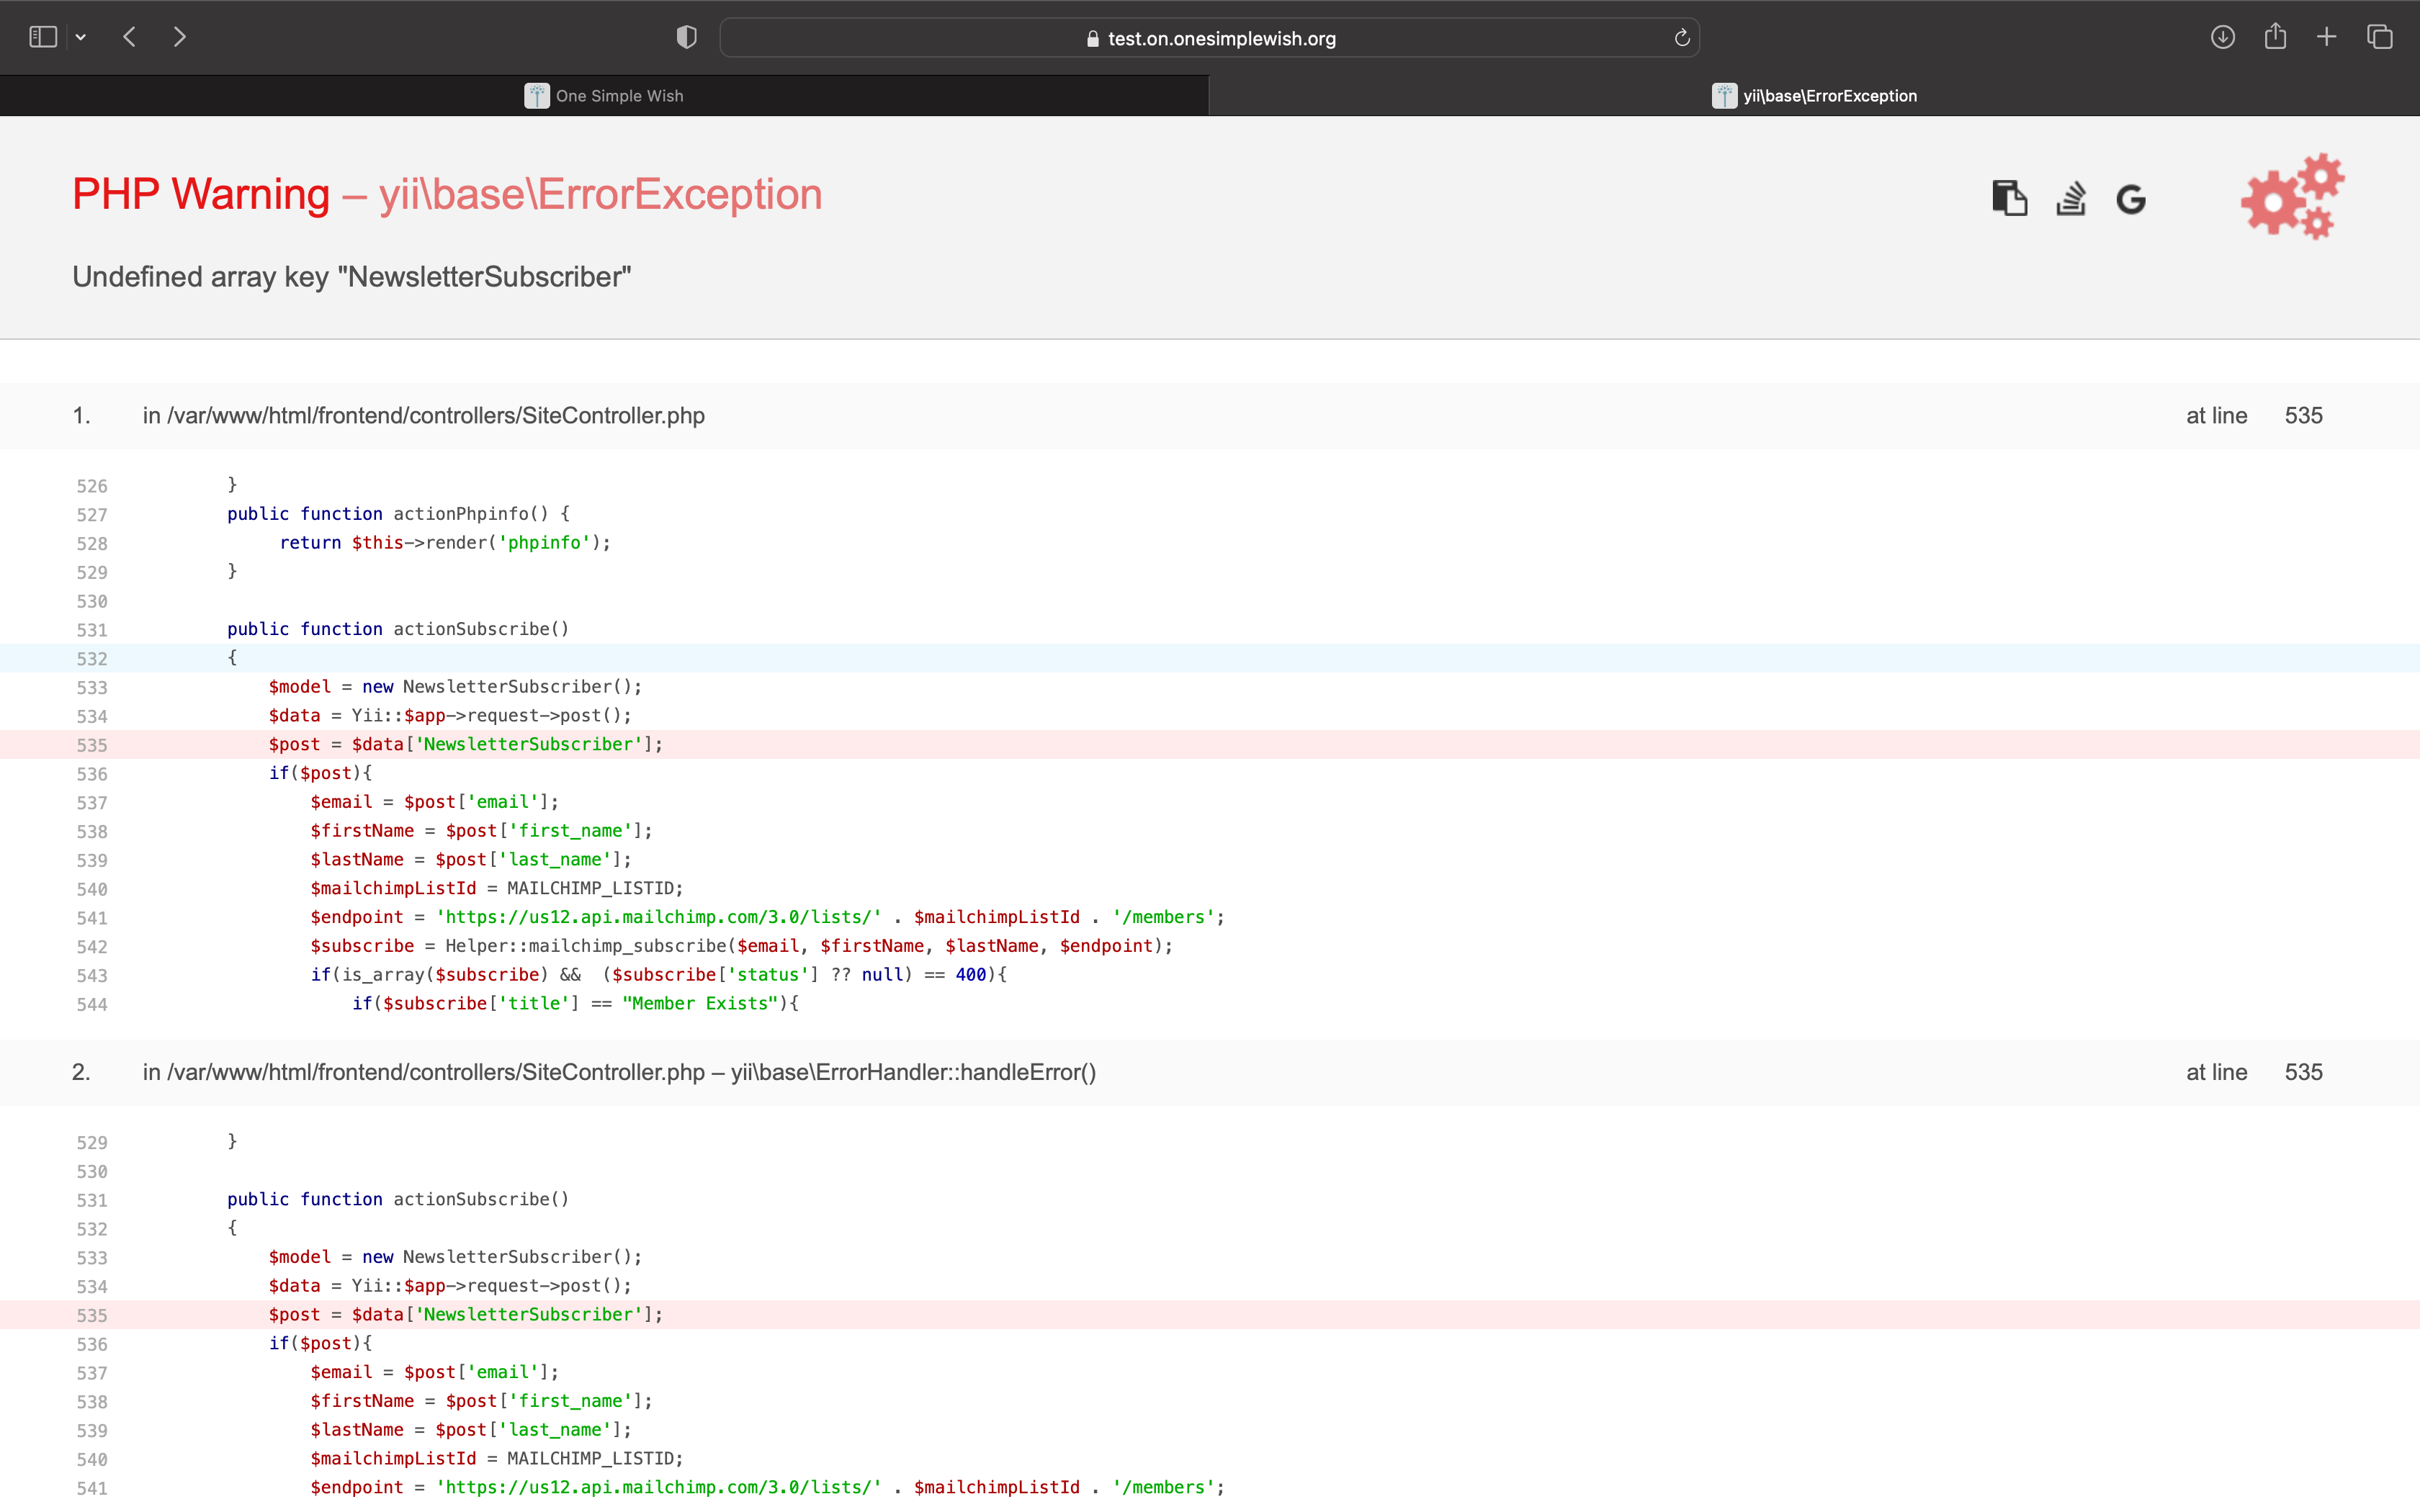This screenshot has height=1512, width=2420.
Task: Switch to the One Simple Wish tab
Action: coord(604,96)
